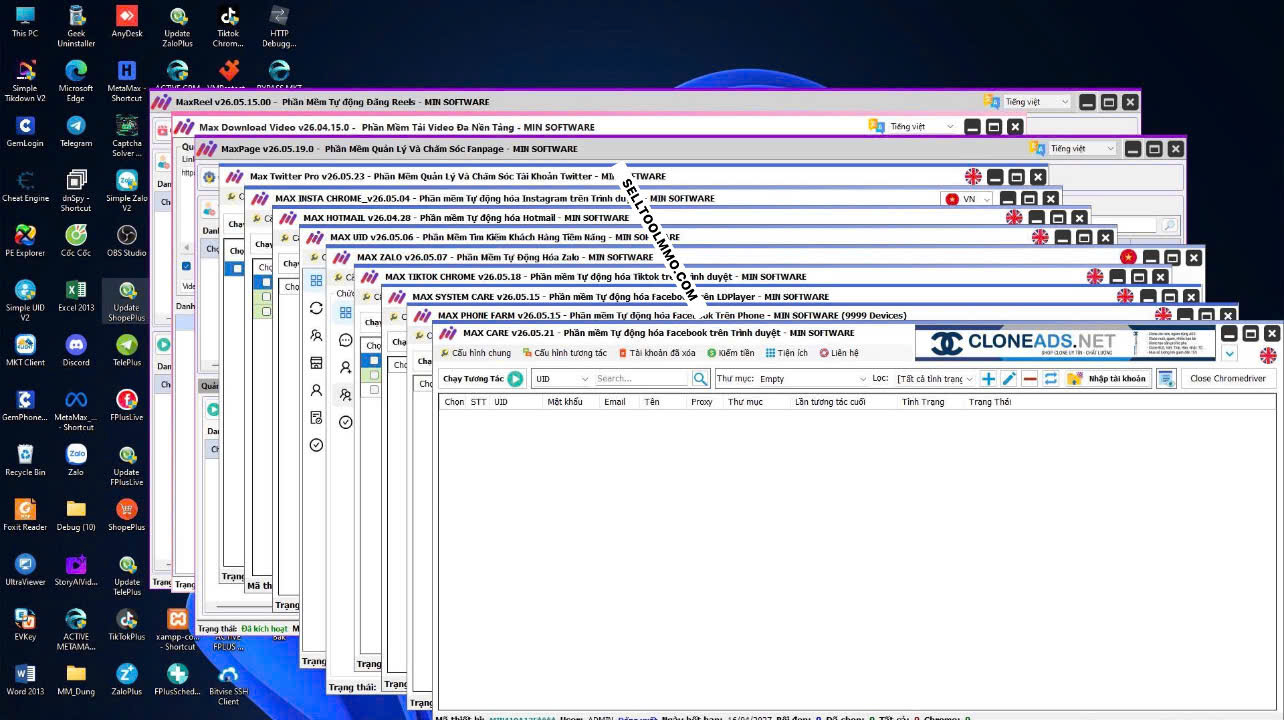The height and width of the screenshot is (720, 1284).
Task: Click the search icon in MaxPage window
Action: tap(1168, 225)
